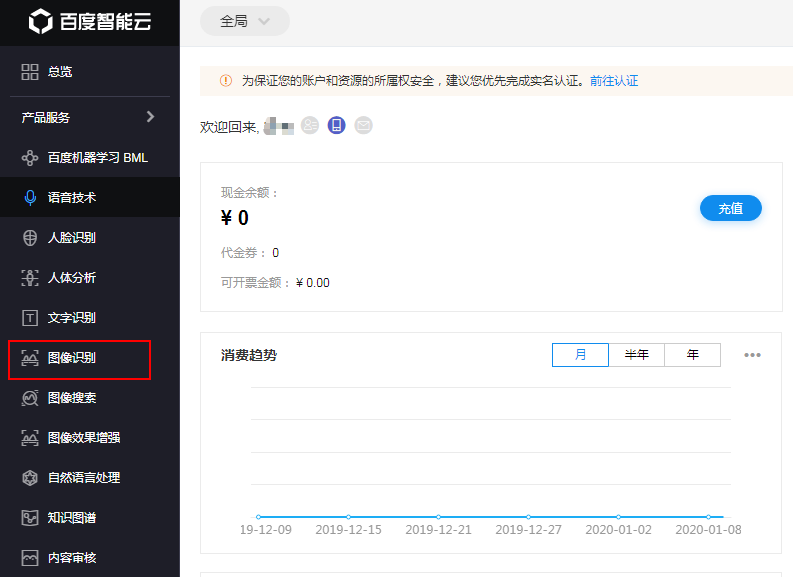This screenshot has height=577, width=793.
Task: Open 百度机器学习 BML menu item
Action: pyautogui.click(x=90, y=158)
